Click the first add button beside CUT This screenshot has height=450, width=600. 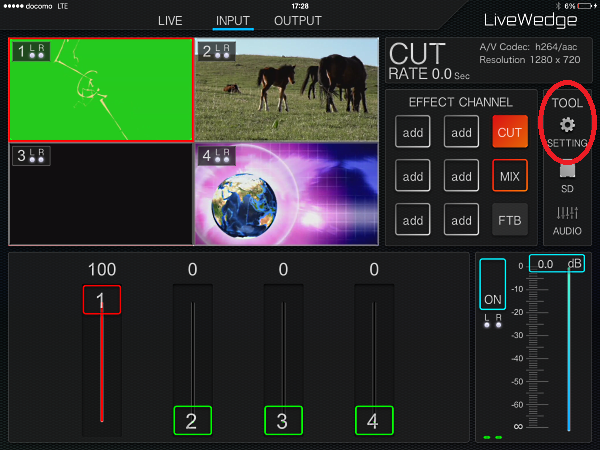pyautogui.click(x=412, y=132)
